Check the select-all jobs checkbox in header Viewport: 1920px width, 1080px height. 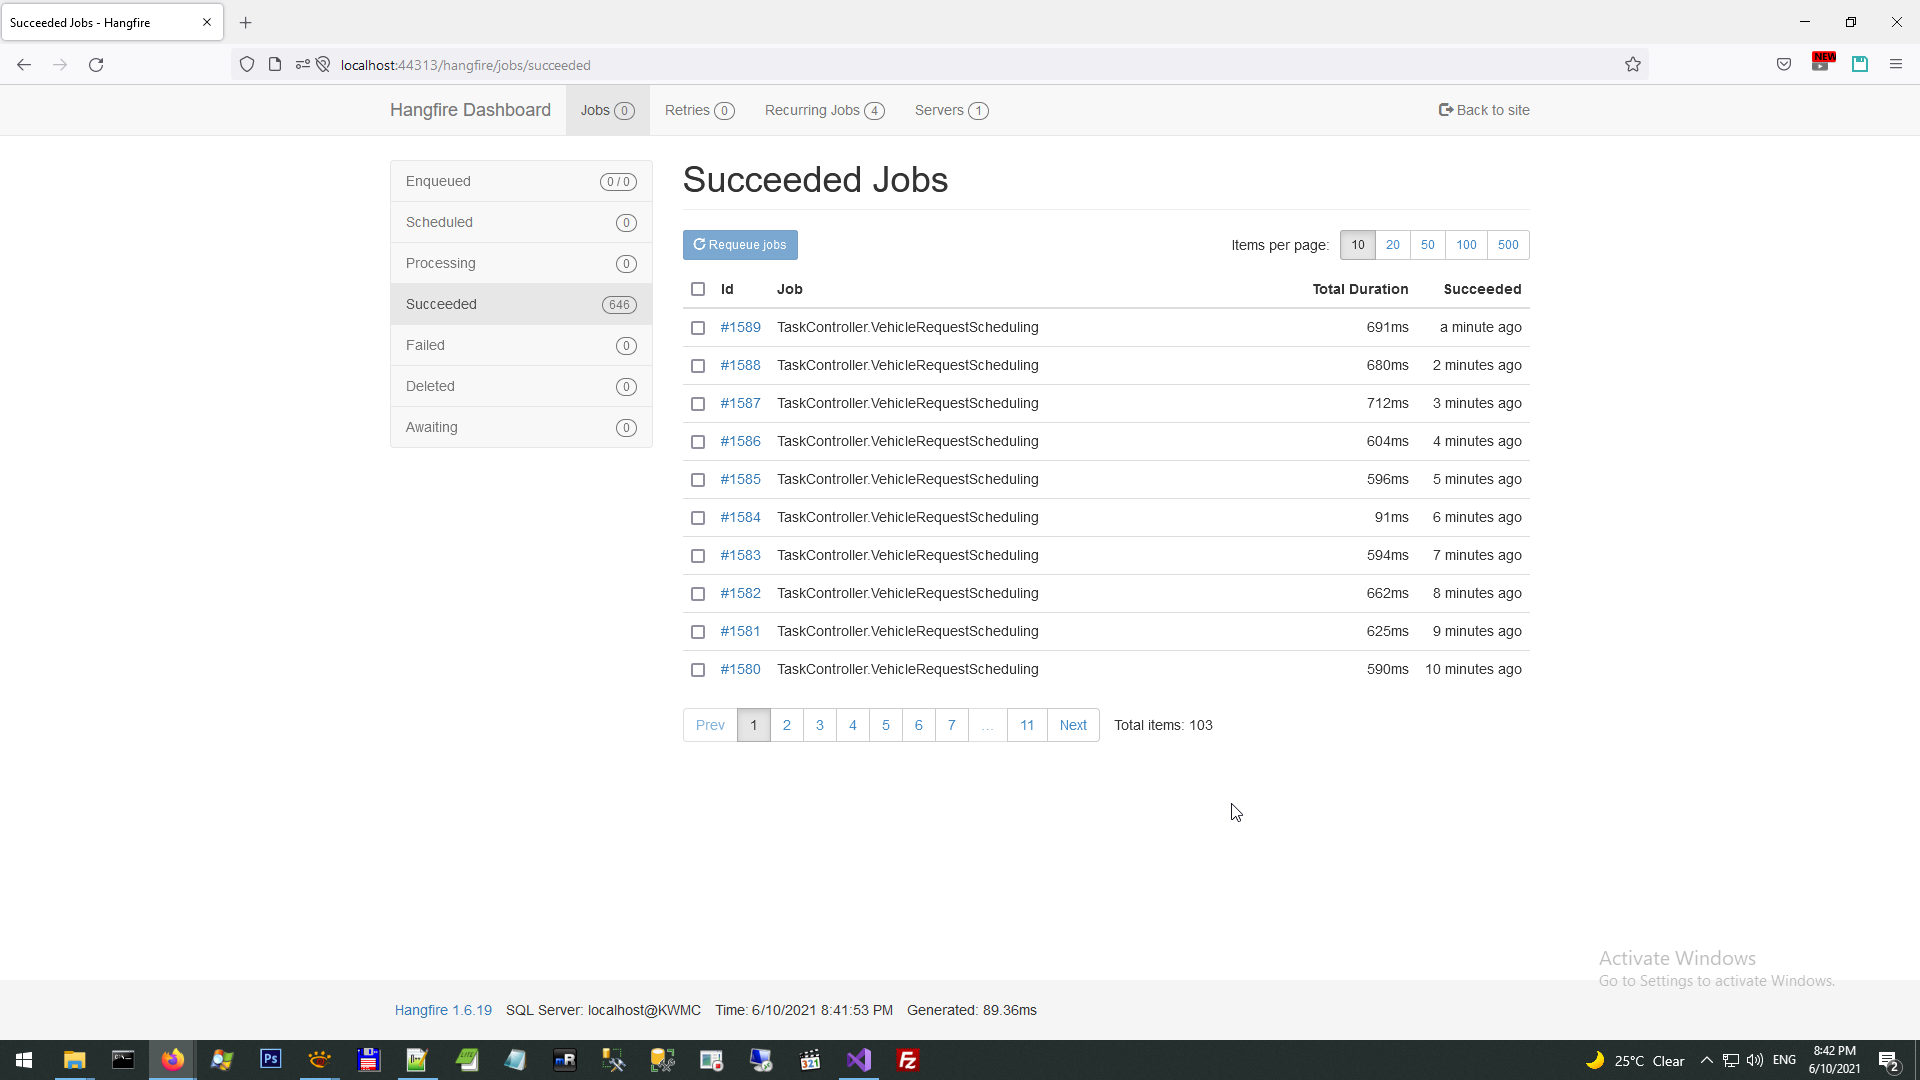click(698, 289)
